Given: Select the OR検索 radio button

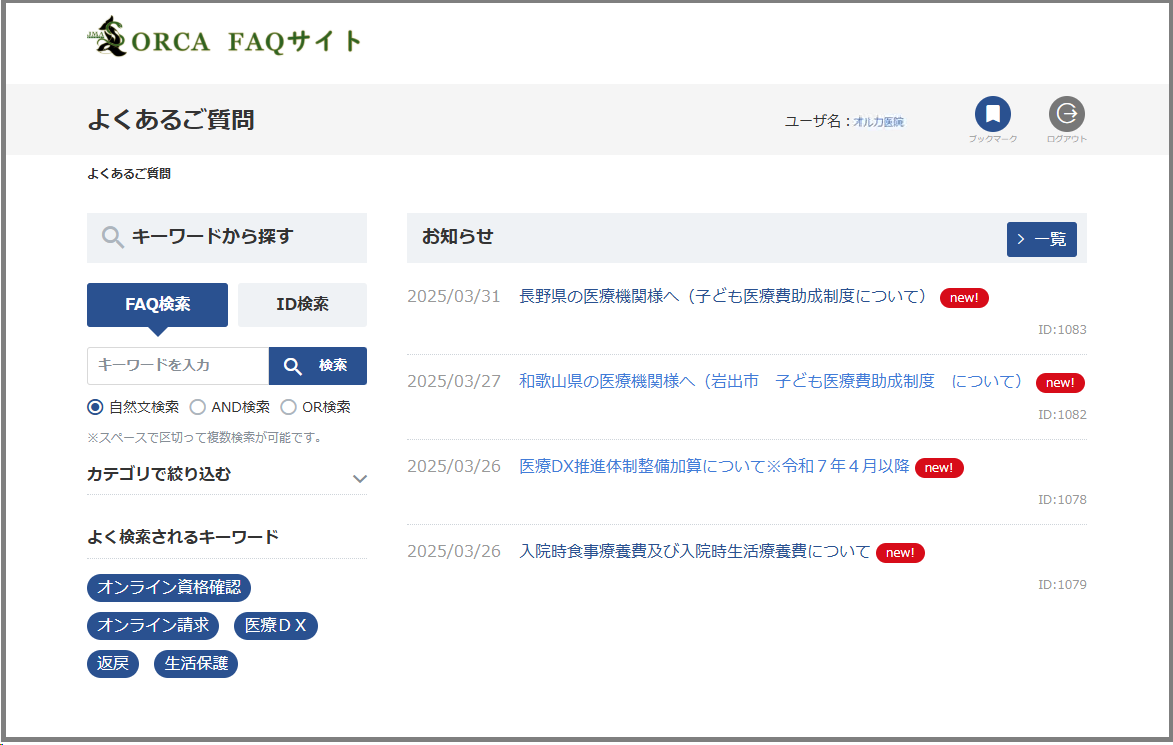Looking at the screenshot, I should click(x=289, y=407).
